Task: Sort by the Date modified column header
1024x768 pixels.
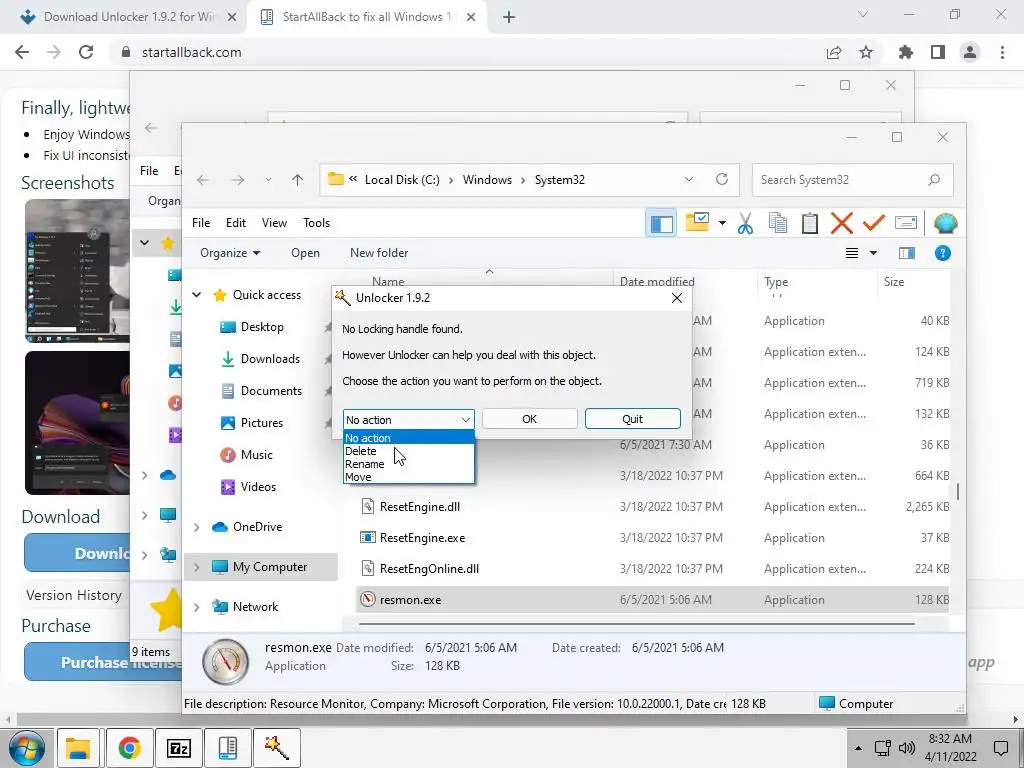Action: point(656,281)
